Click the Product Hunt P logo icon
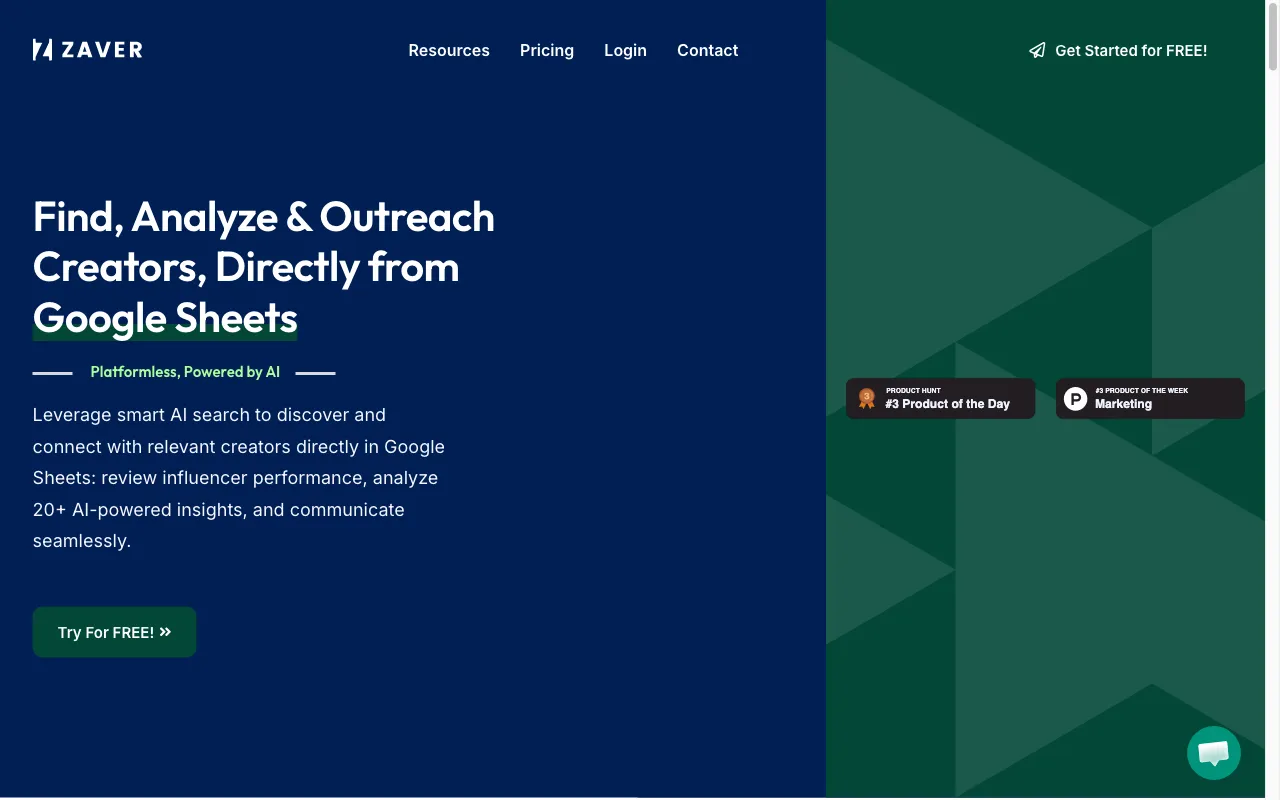 (x=1075, y=399)
